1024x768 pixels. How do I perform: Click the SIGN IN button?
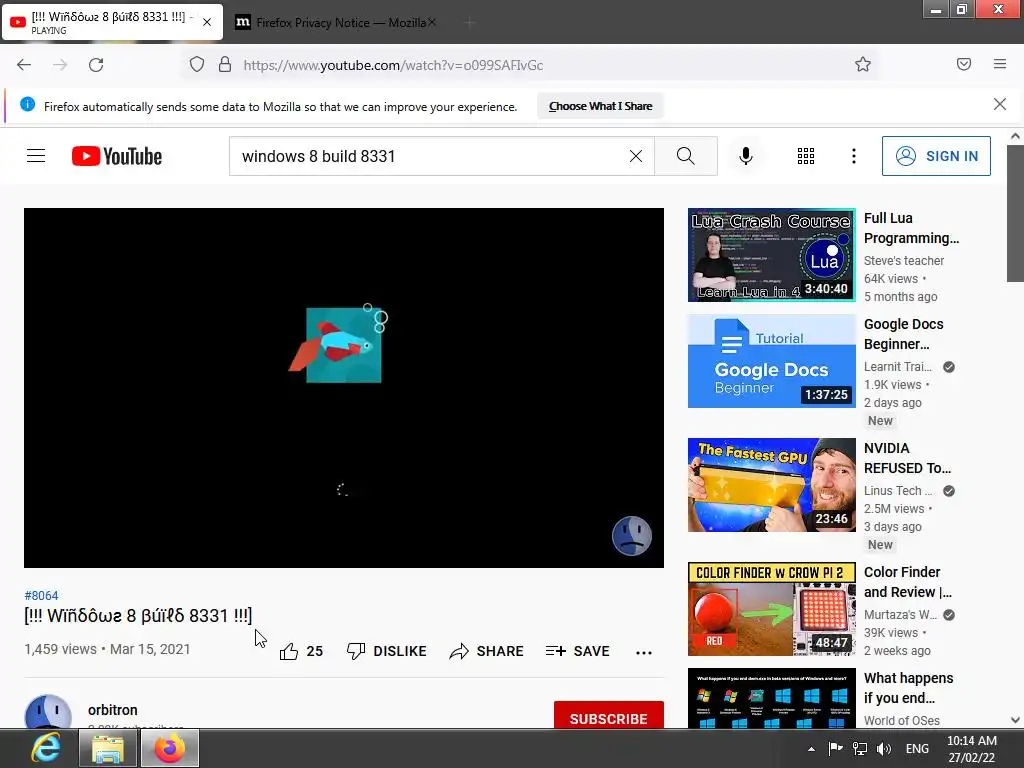point(936,156)
